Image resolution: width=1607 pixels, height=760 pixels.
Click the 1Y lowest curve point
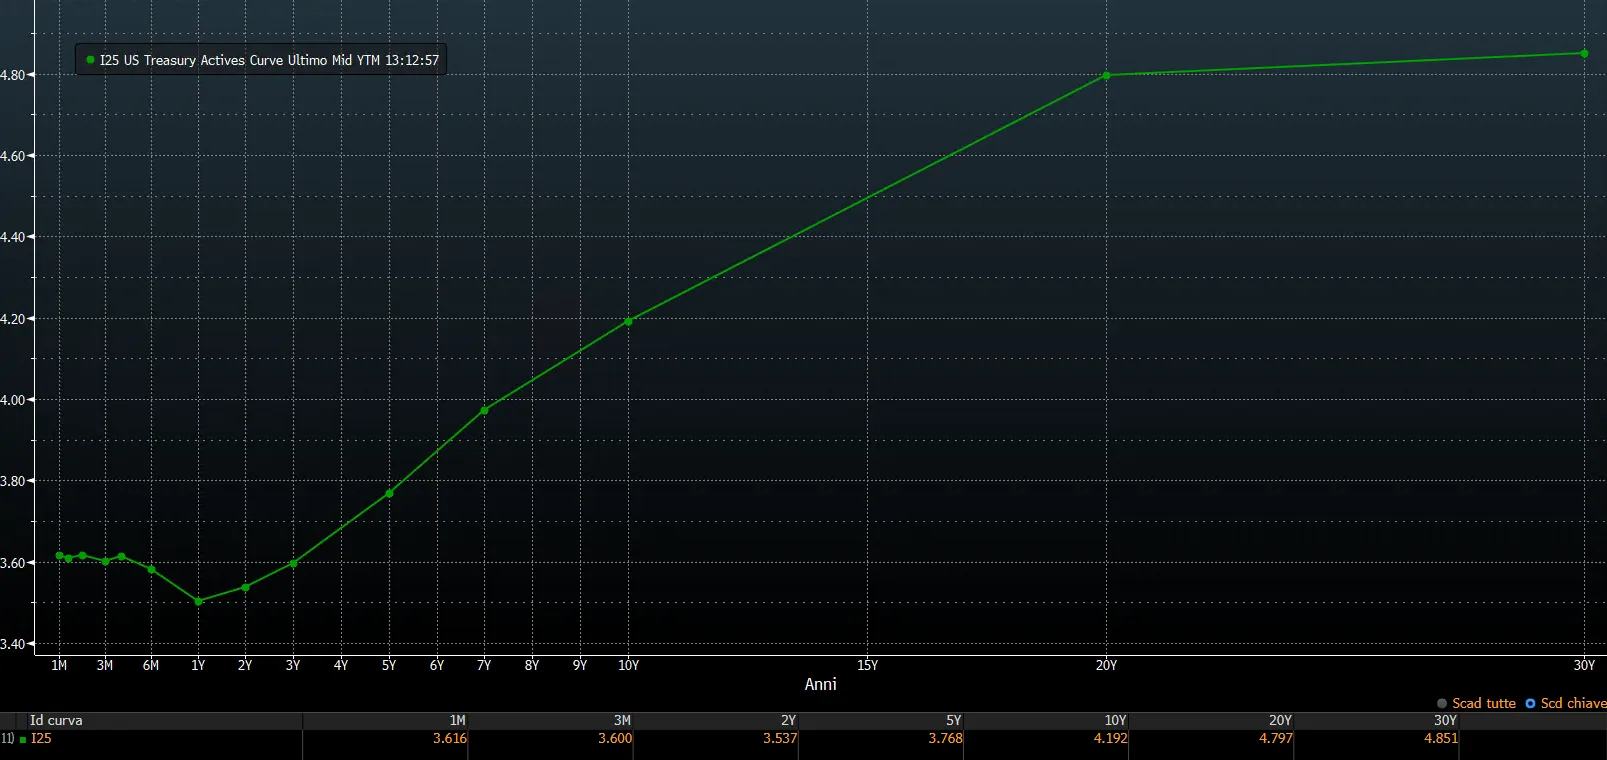(x=198, y=601)
